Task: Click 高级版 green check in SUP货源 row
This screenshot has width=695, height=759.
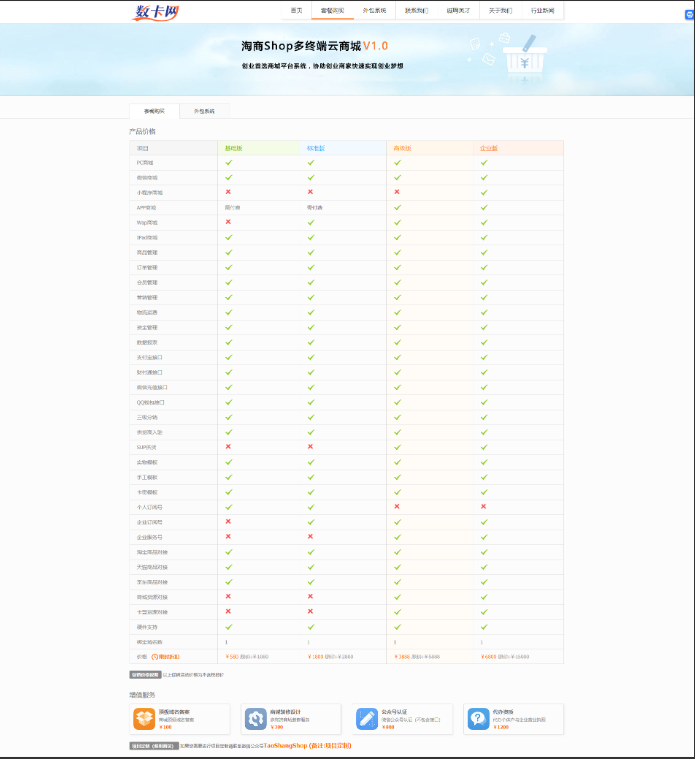Action: tap(397, 447)
